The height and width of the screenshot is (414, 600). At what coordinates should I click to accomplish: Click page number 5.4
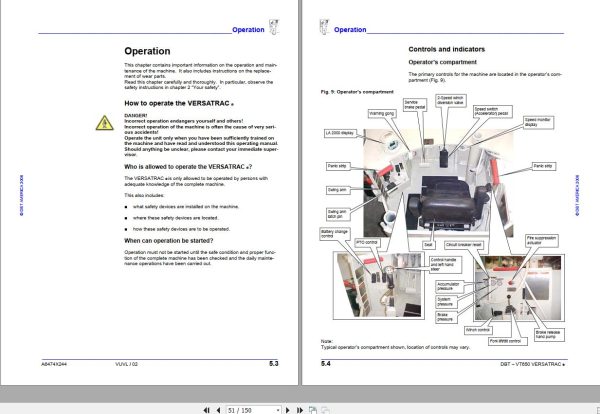point(326,363)
